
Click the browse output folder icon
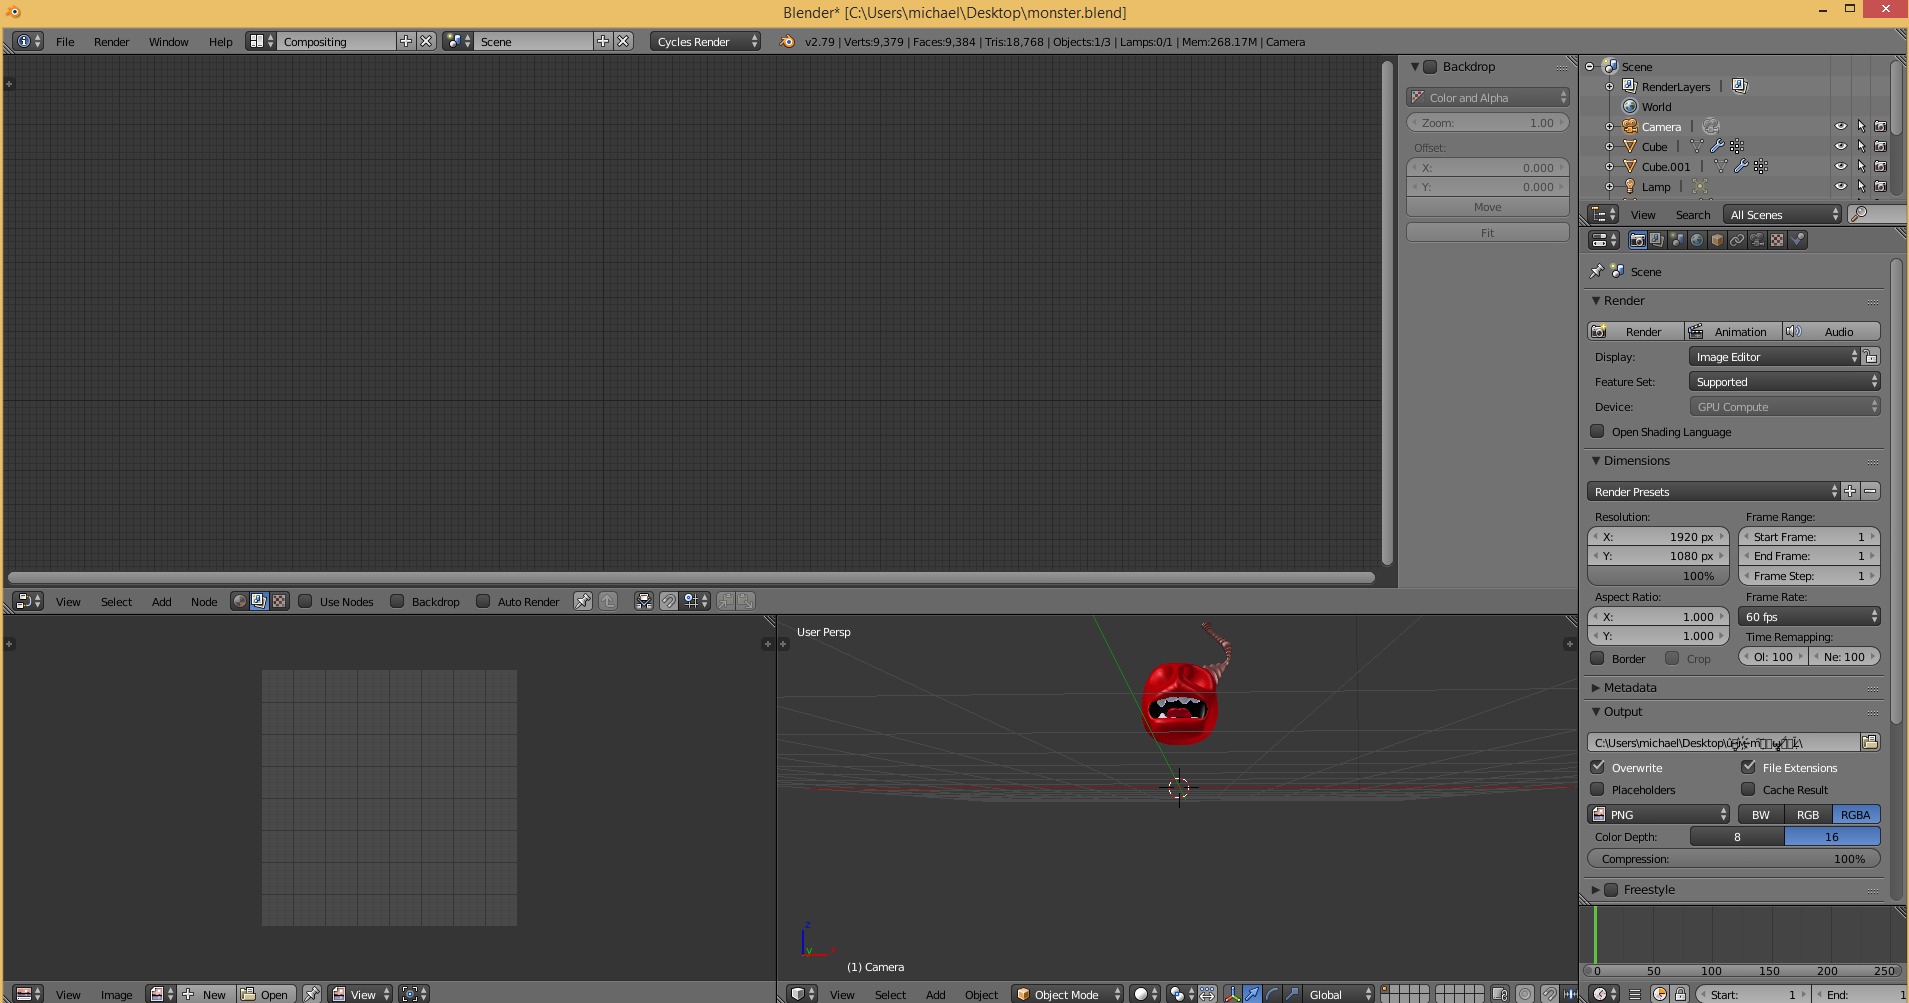(x=1870, y=742)
